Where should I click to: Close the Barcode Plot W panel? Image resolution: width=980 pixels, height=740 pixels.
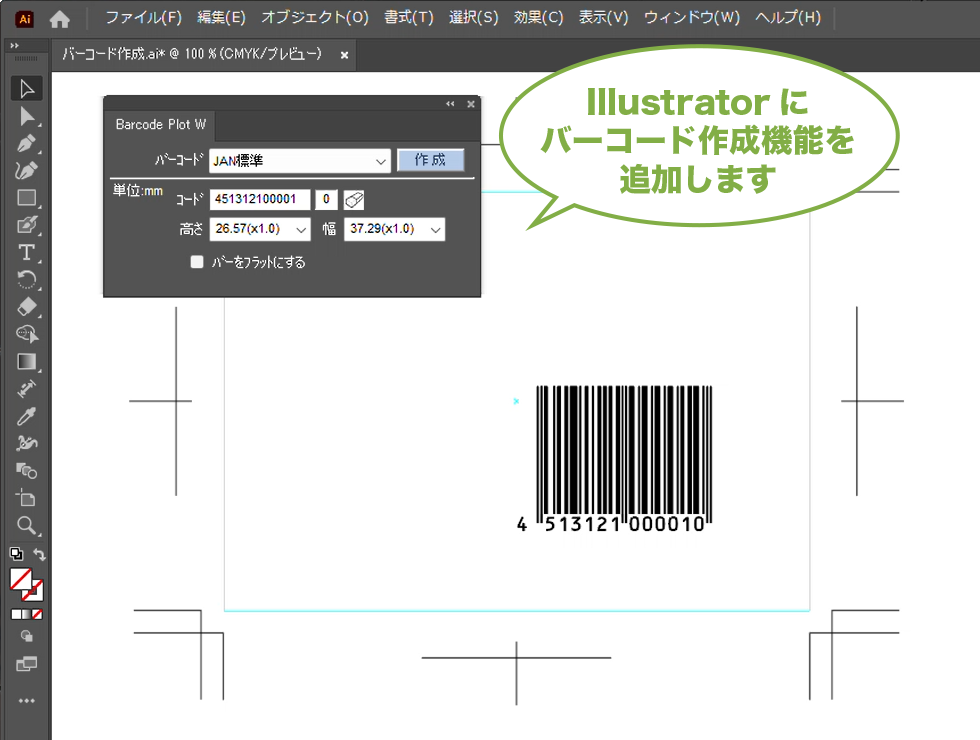(471, 104)
